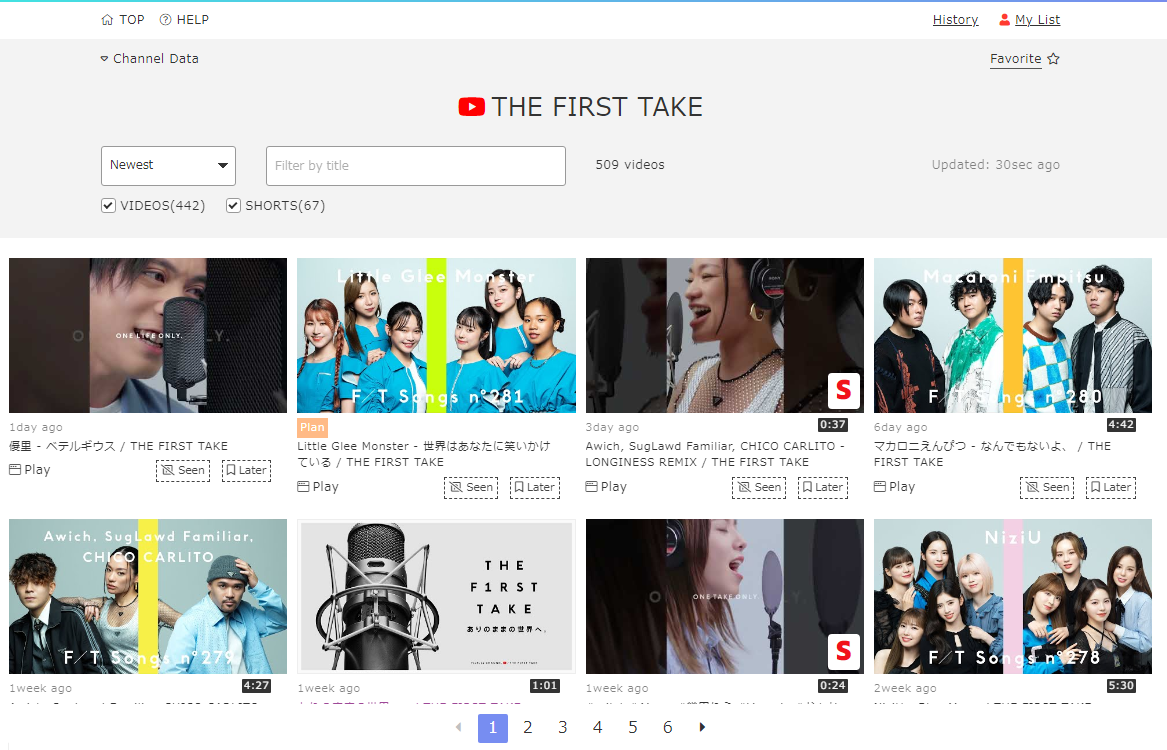Go to page 4
1167x750 pixels.
click(x=598, y=728)
